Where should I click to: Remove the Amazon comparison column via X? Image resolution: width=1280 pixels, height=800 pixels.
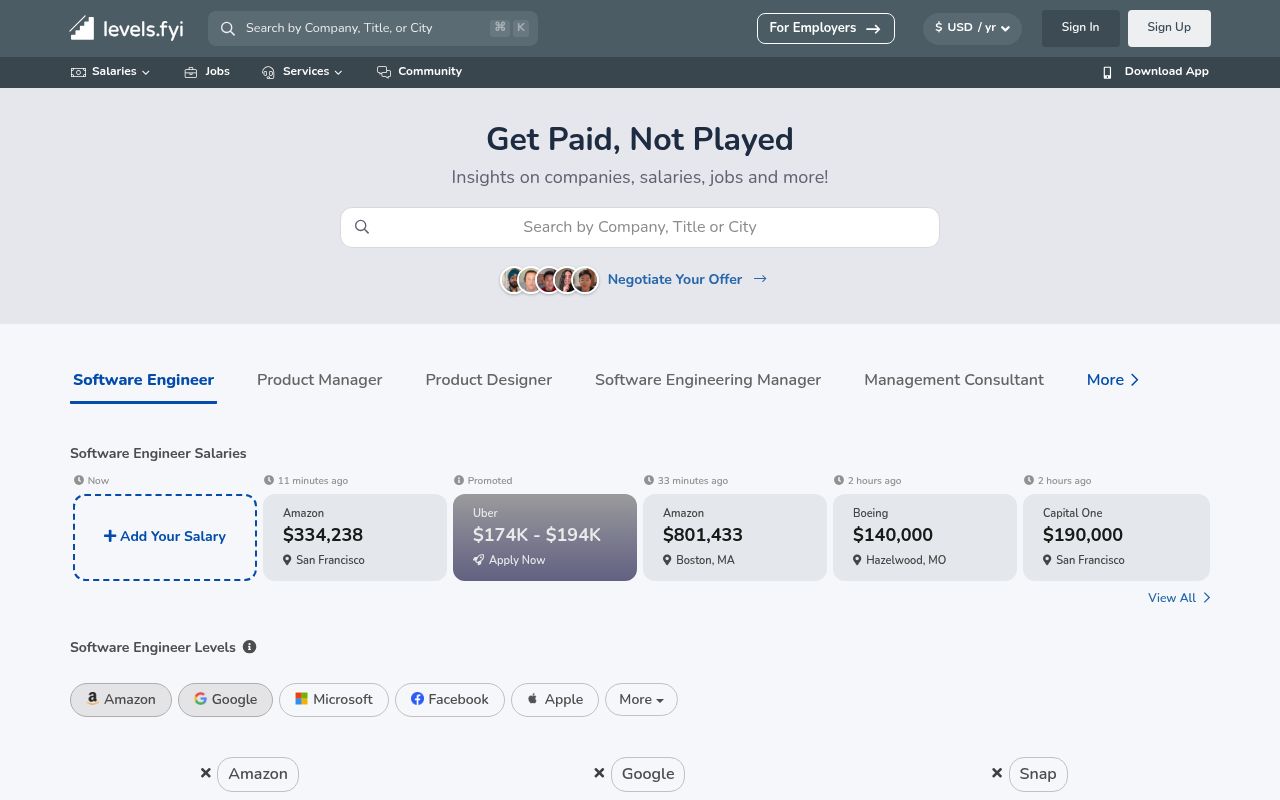[x=206, y=773]
